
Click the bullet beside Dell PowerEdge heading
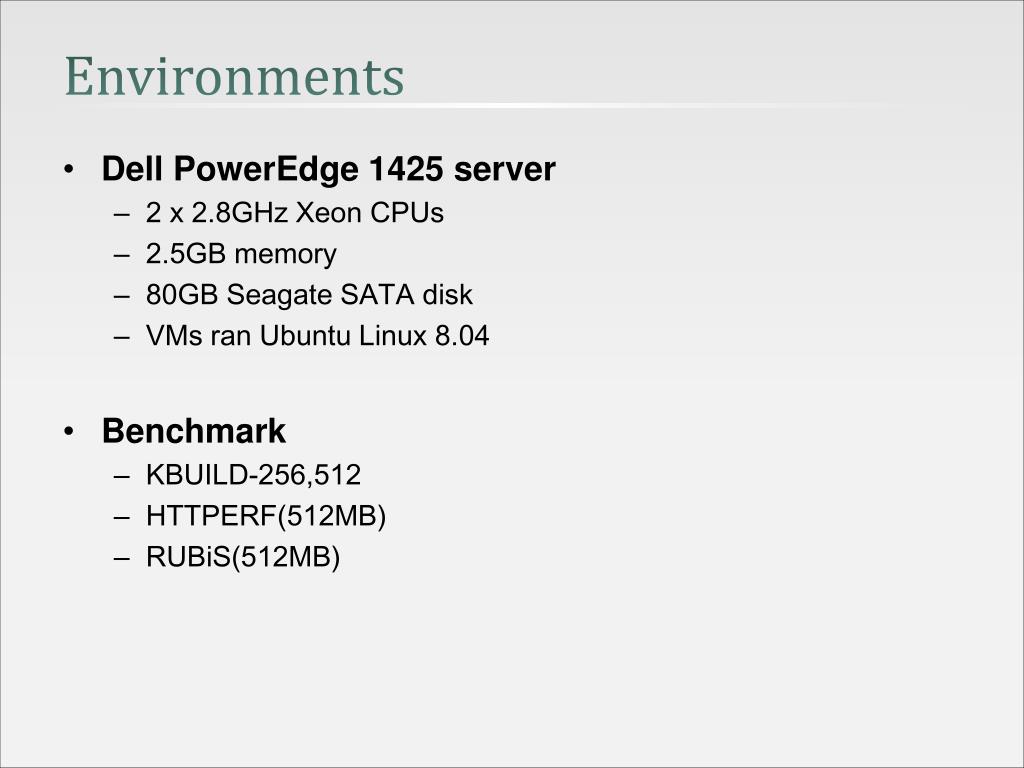[69, 170]
